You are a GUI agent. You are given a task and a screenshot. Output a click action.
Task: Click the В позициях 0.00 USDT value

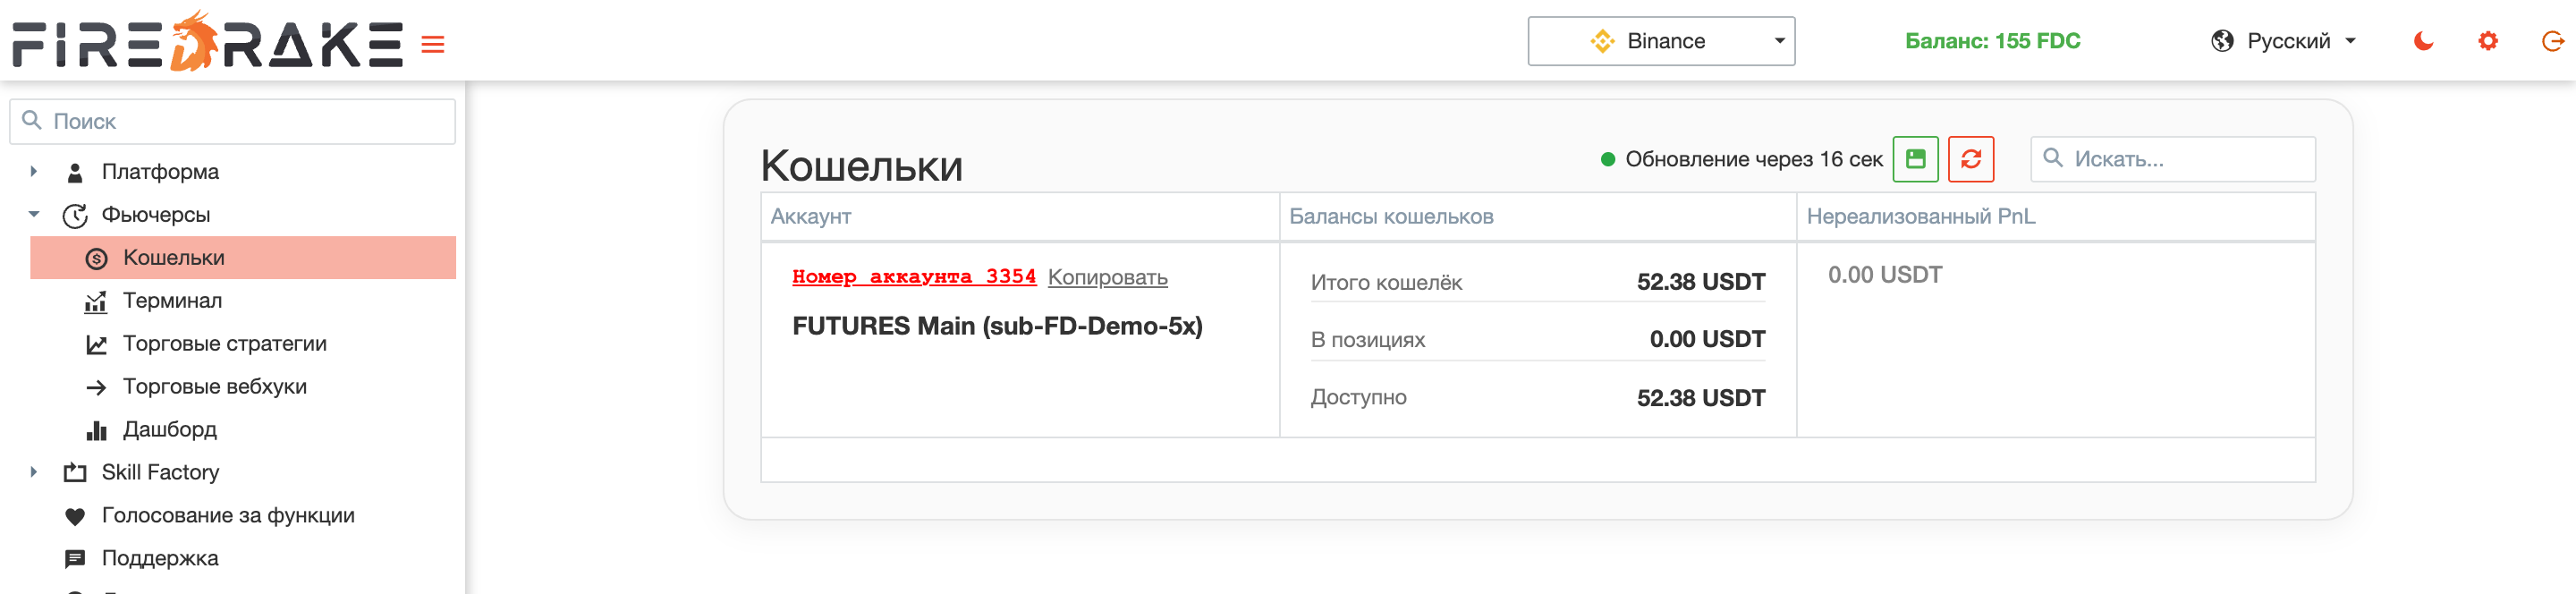(1707, 339)
